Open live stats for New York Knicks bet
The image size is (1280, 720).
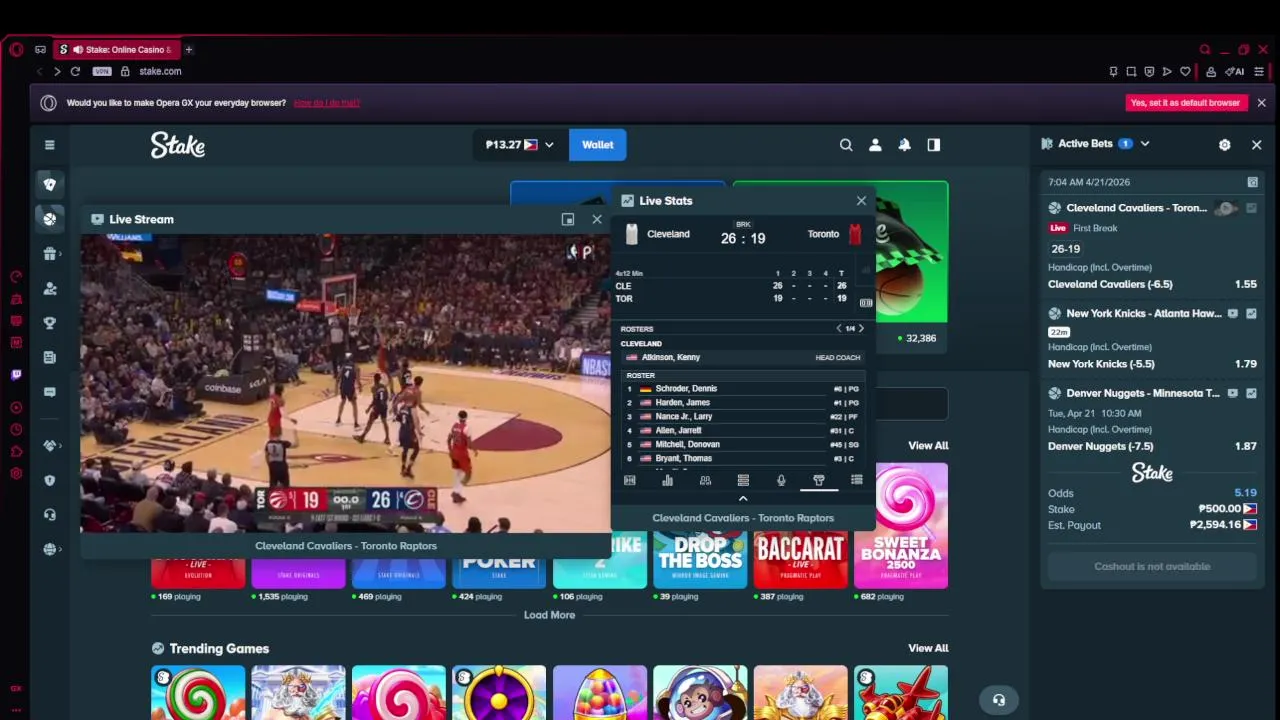tap(1251, 314)
